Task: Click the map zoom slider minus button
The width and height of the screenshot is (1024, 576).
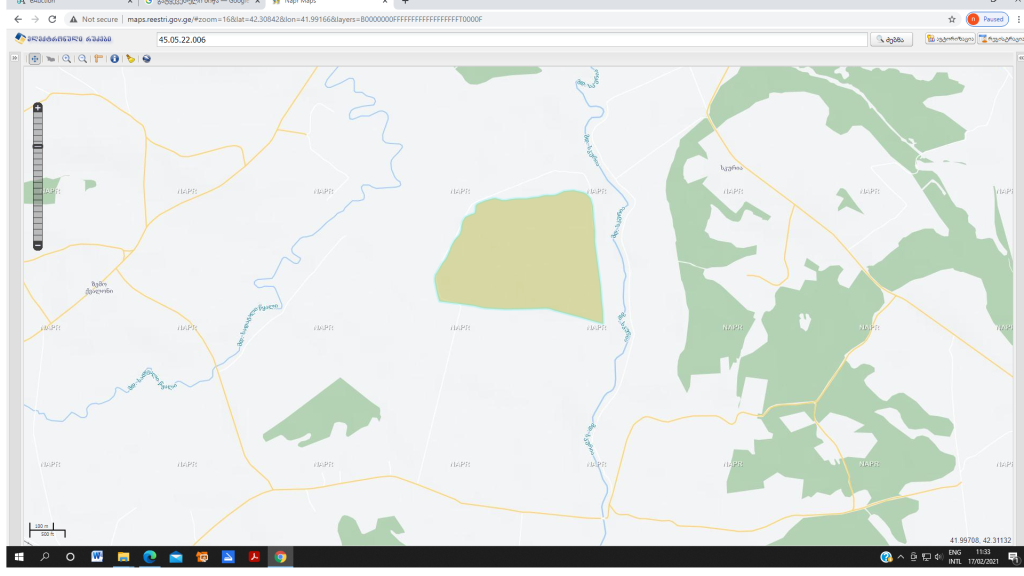Action: (38, 246)
